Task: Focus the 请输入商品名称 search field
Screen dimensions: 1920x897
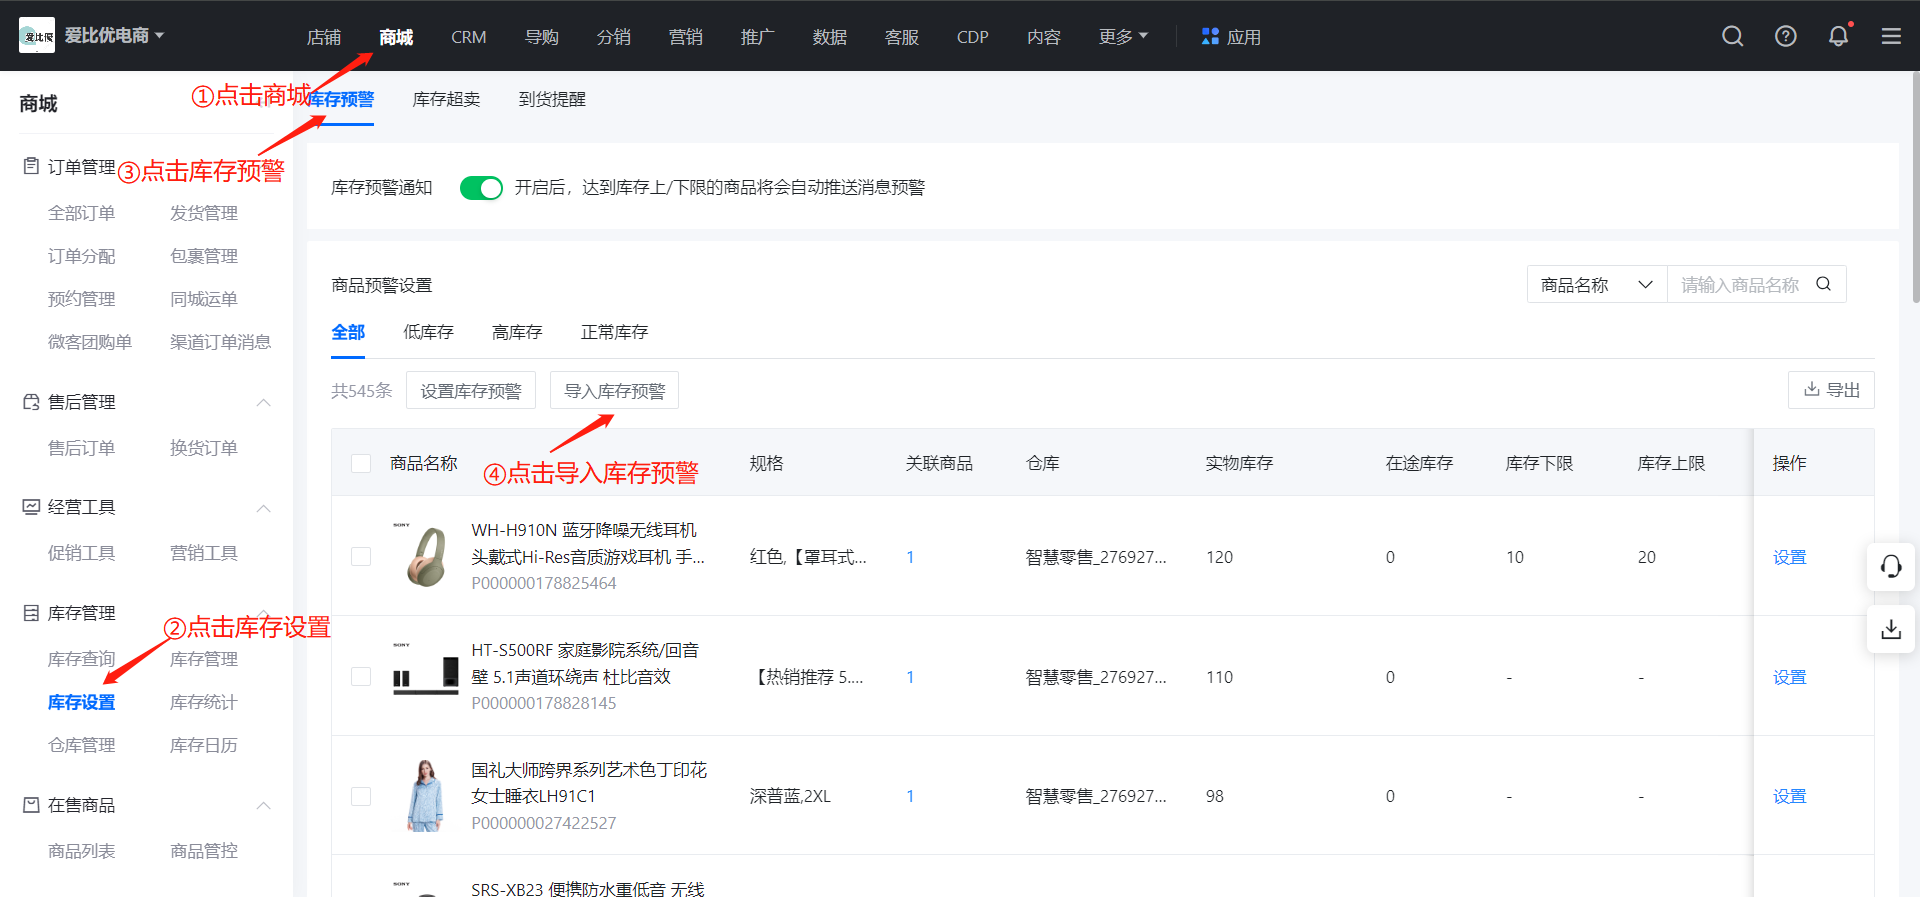Action: (x=1740, y=284)
